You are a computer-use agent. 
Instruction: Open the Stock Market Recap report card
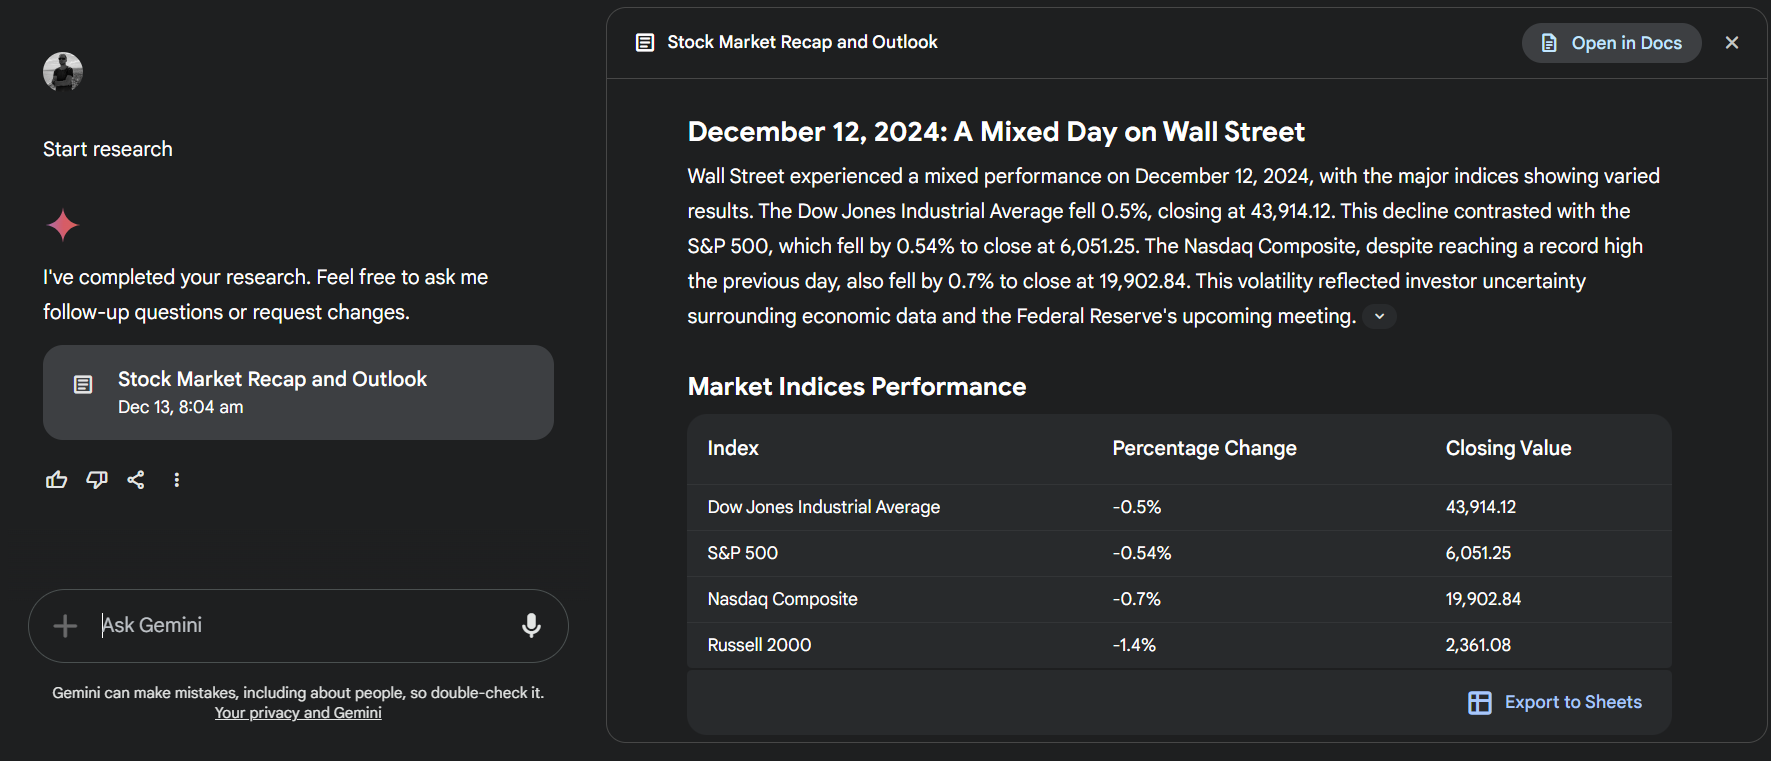tap(298, 392)
